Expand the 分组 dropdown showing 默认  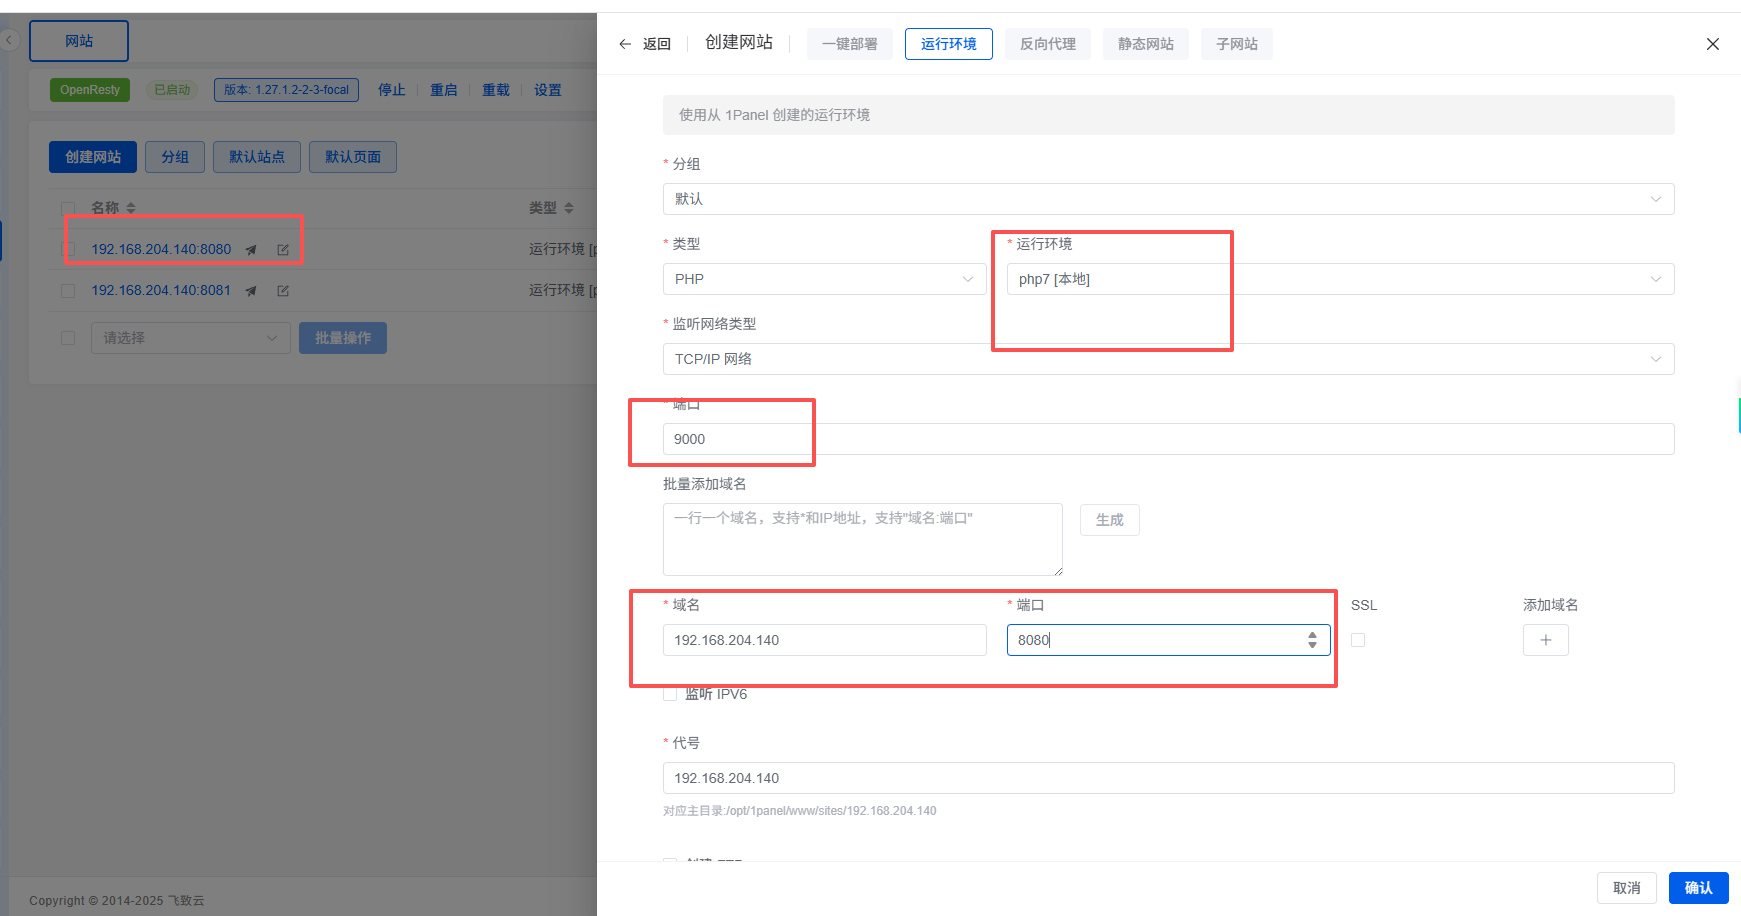pos(1167,199)
